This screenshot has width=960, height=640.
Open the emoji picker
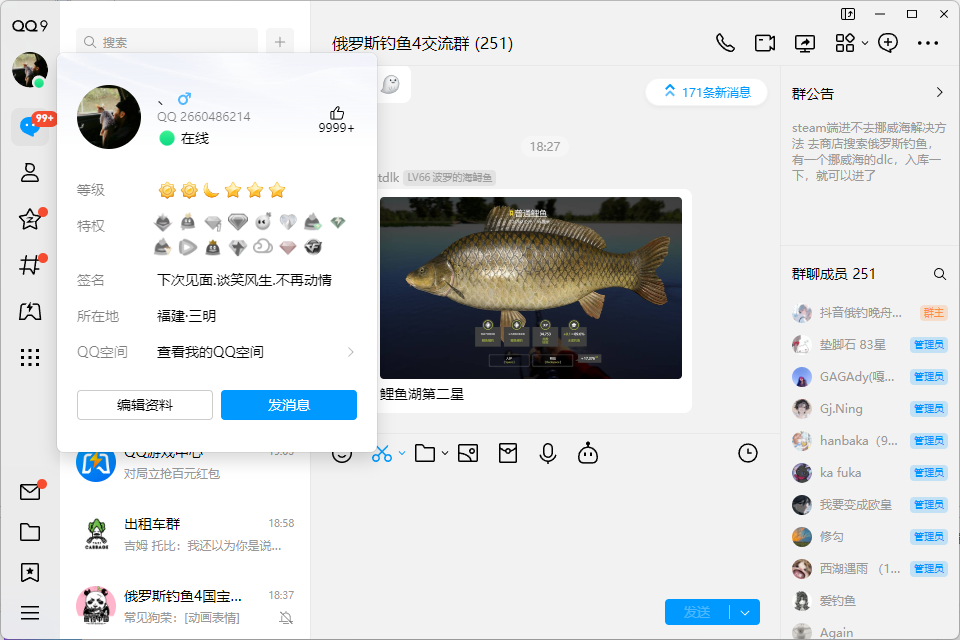point(342,454)
